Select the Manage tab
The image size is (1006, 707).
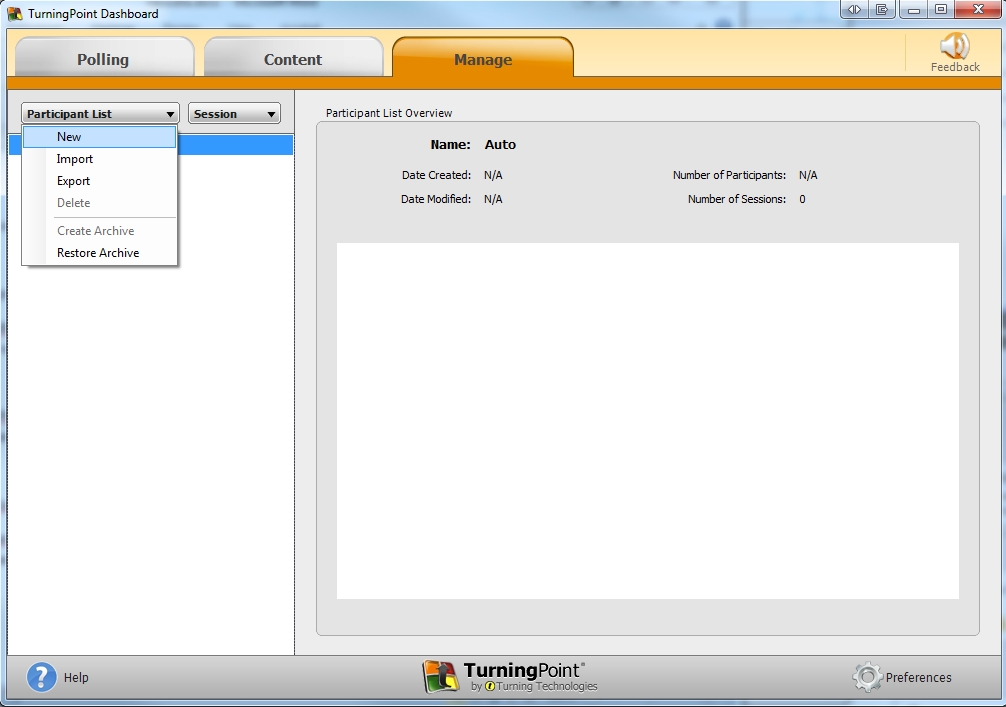(483, 59)
